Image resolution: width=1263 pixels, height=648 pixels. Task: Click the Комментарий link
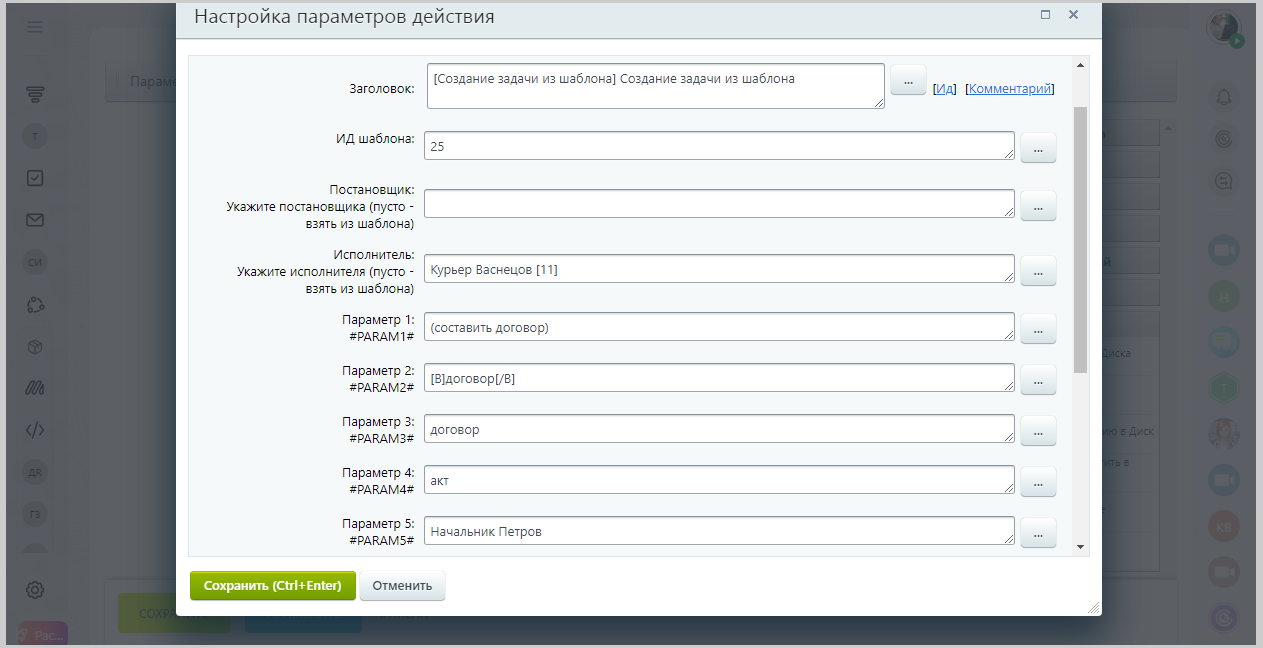tap(1010, 89)
